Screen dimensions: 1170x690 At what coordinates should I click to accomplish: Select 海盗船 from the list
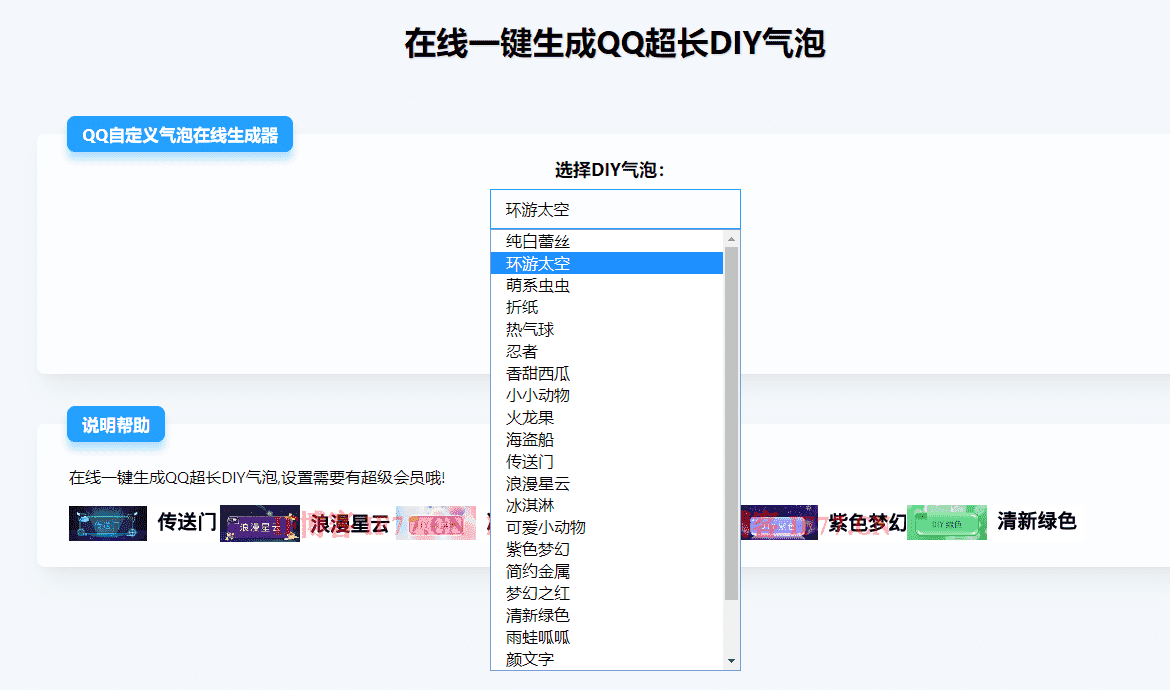coord(607,439)
